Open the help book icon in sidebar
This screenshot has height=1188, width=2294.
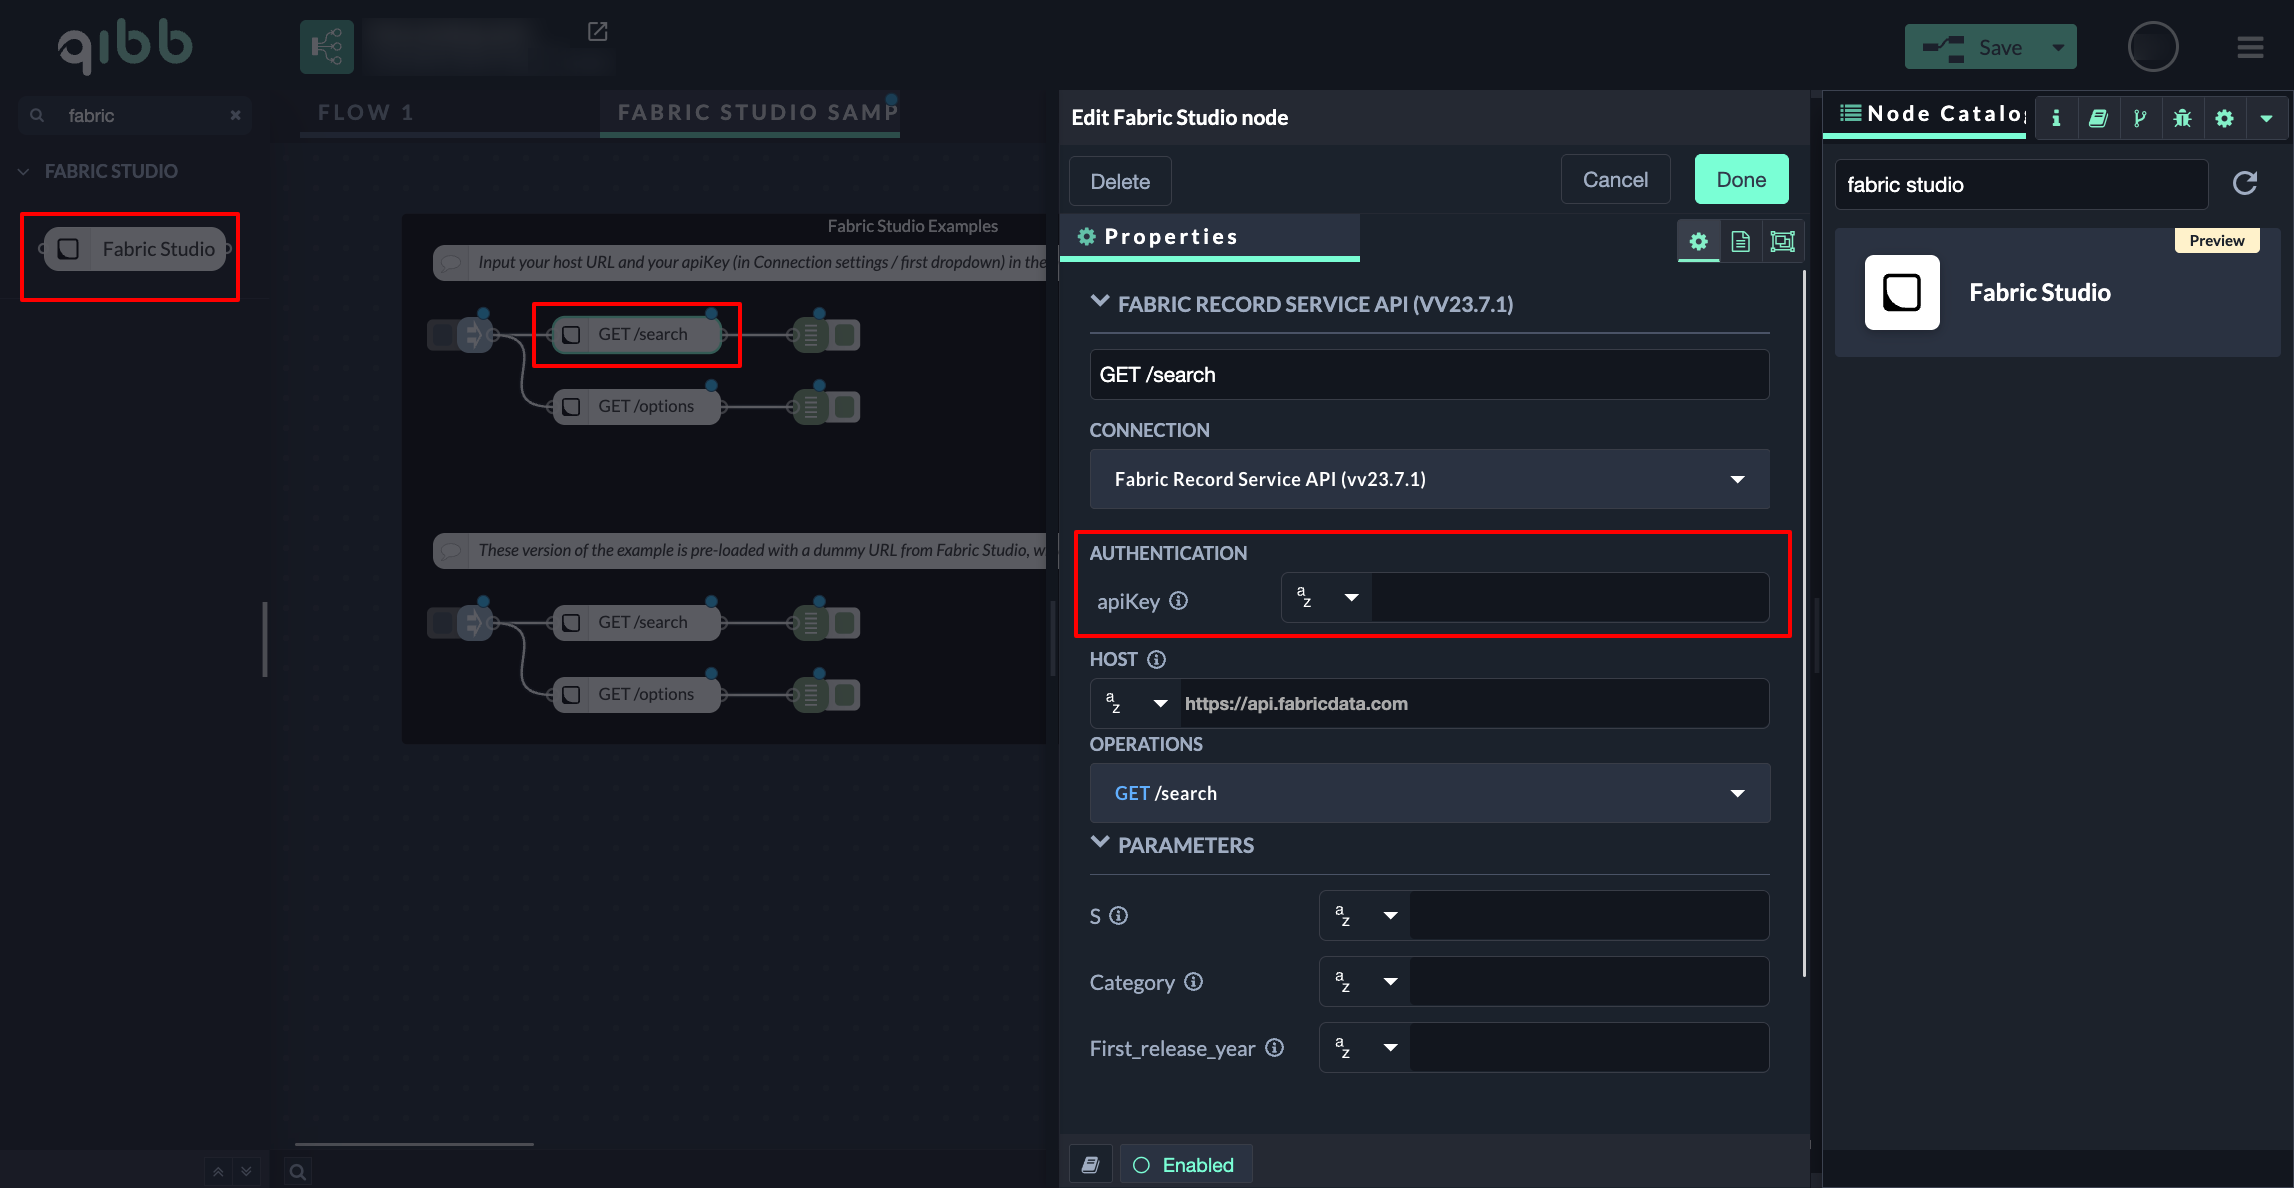tap(2098, 118)
